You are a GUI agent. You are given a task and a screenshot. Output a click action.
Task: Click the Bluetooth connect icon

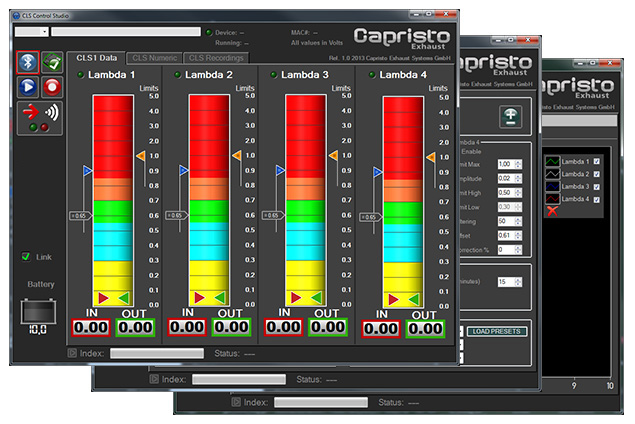tap(28, 61)
